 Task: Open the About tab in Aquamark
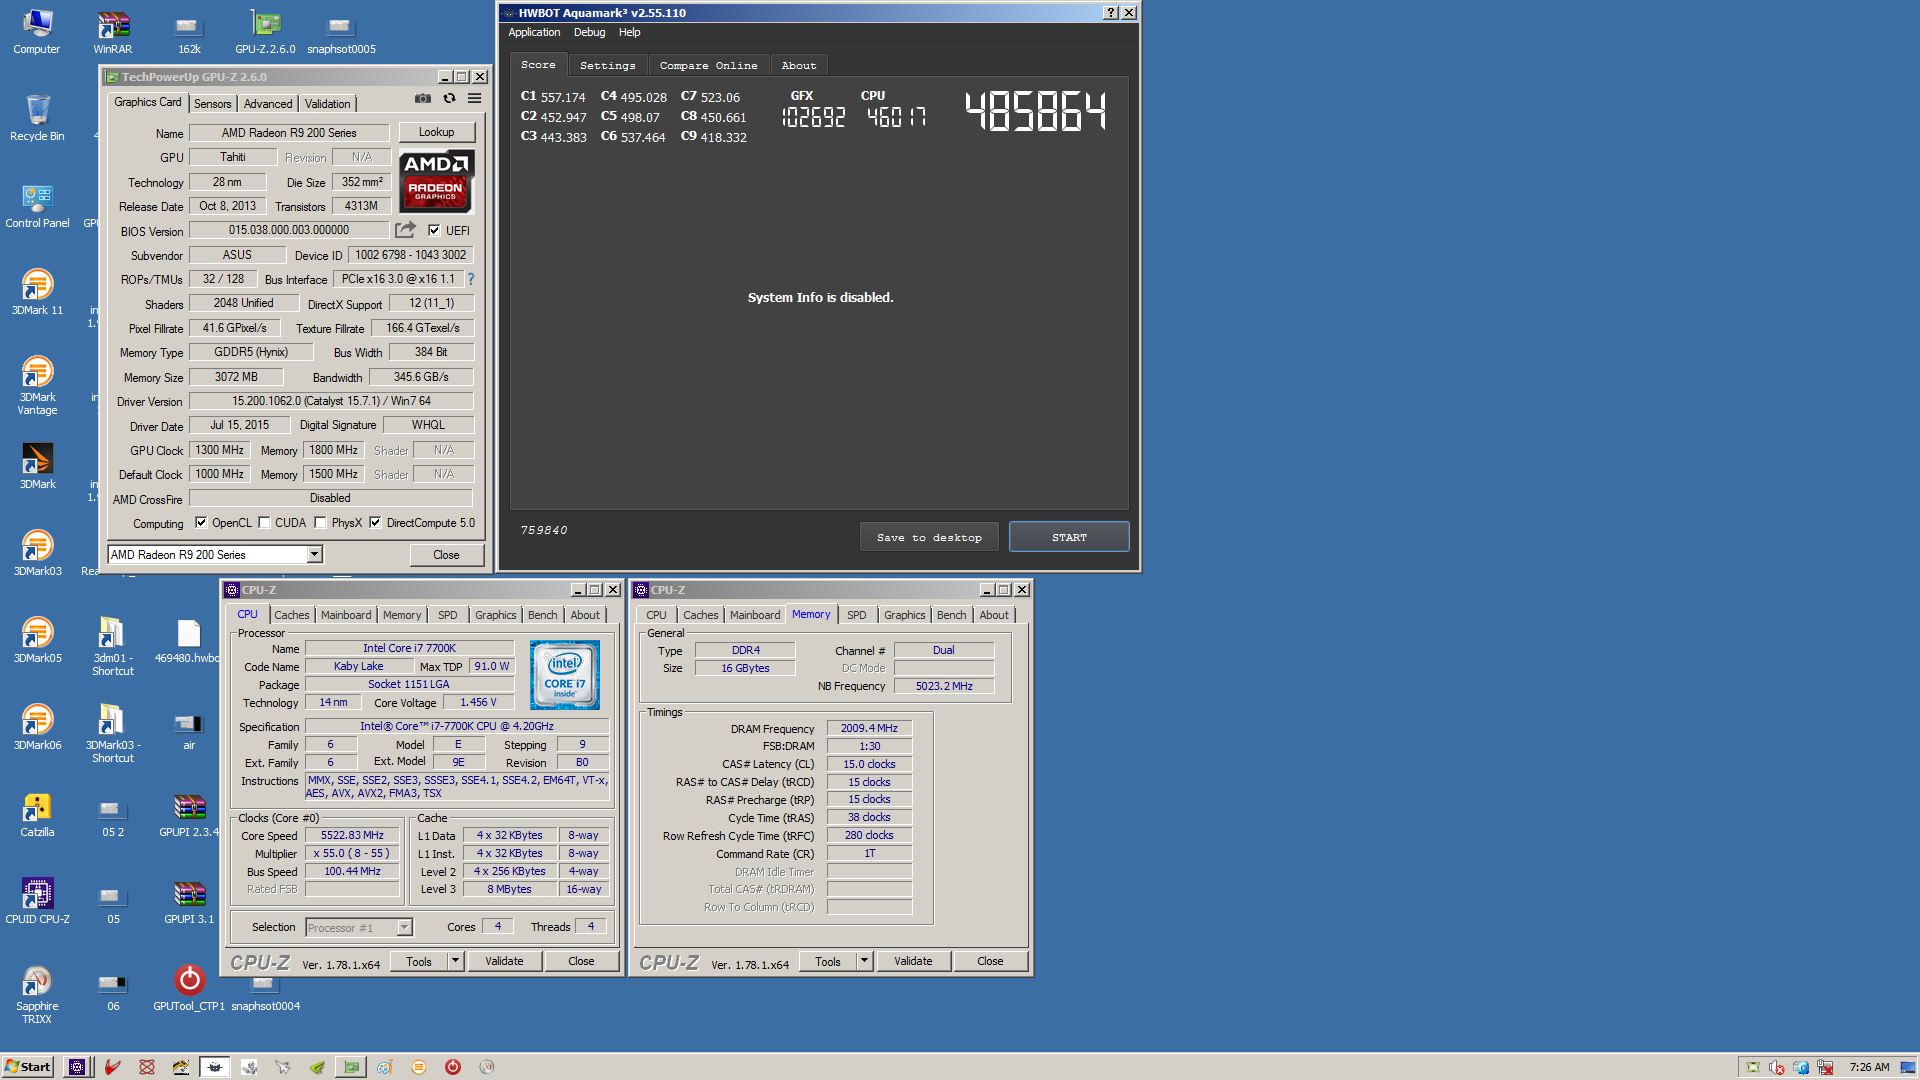[798, 65]
